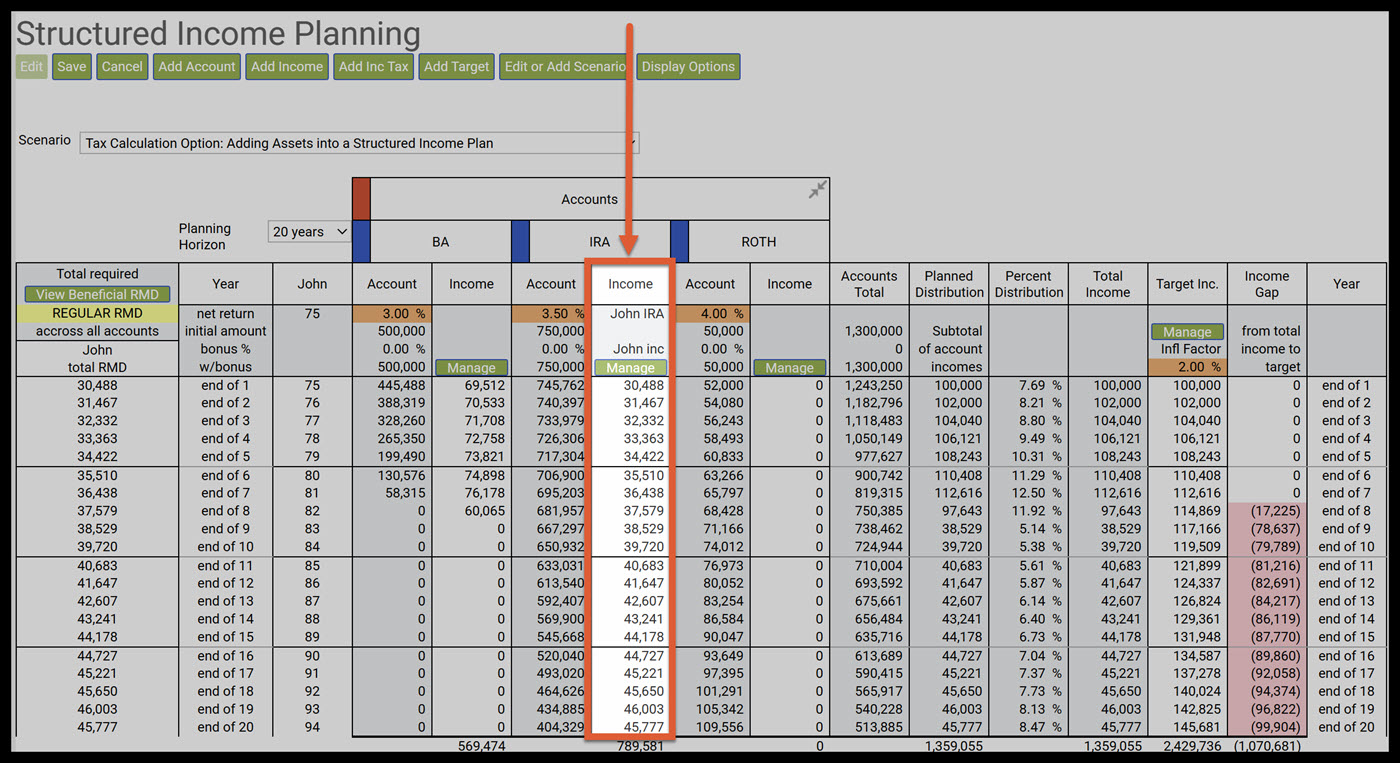
Task: Click BA income value 60,065
Action: pyautogui.click(x=483, y=511)
